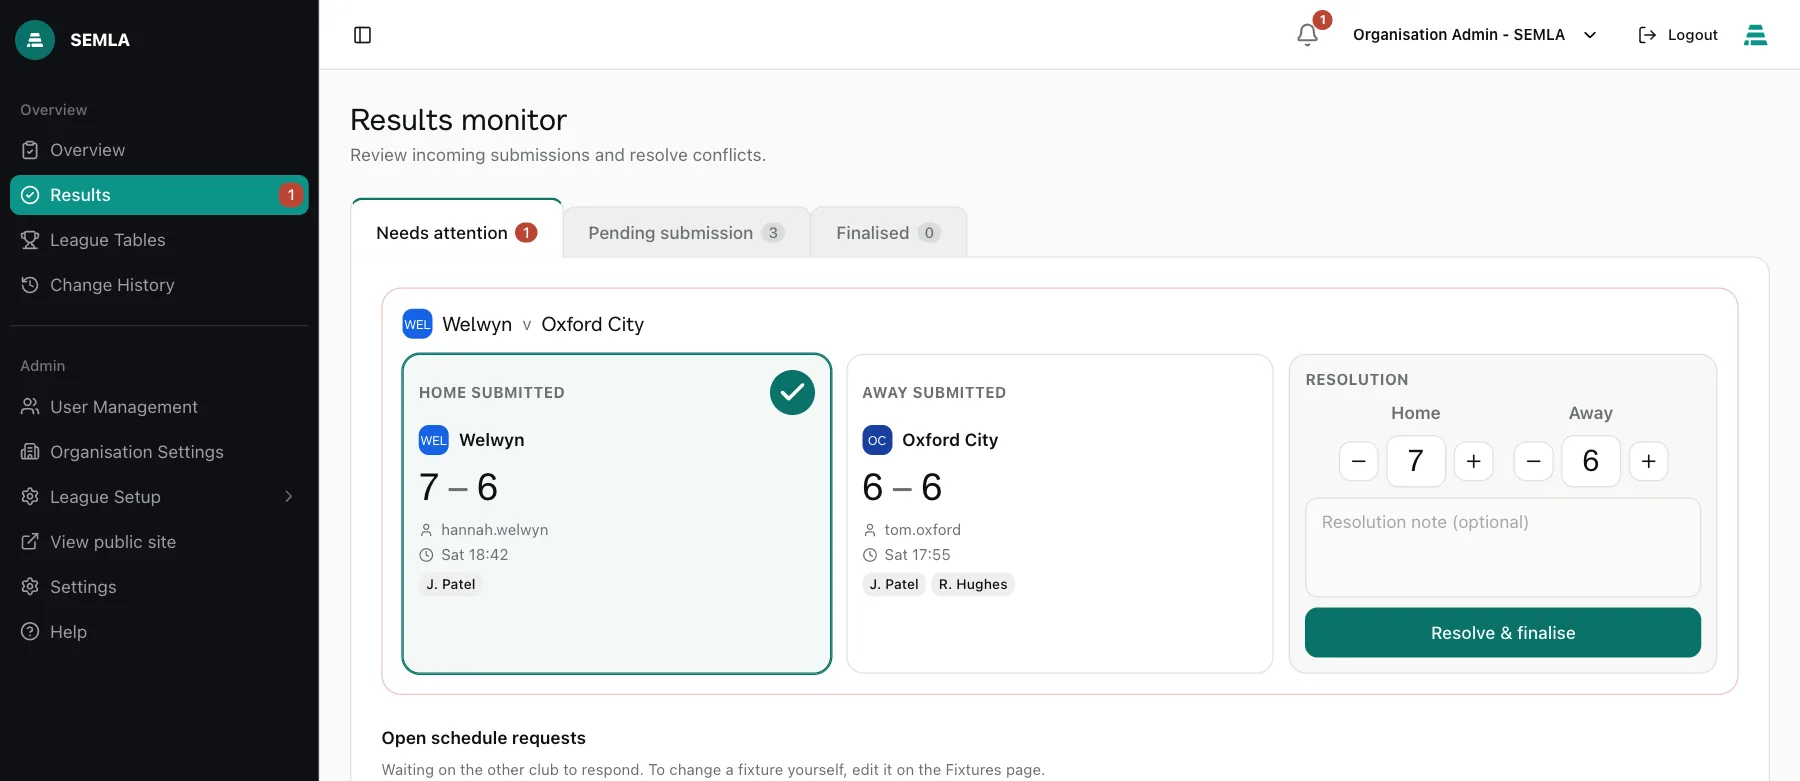Click the Sat 17:55 timestamp
1800x781 pixels.
pos(917,555)
